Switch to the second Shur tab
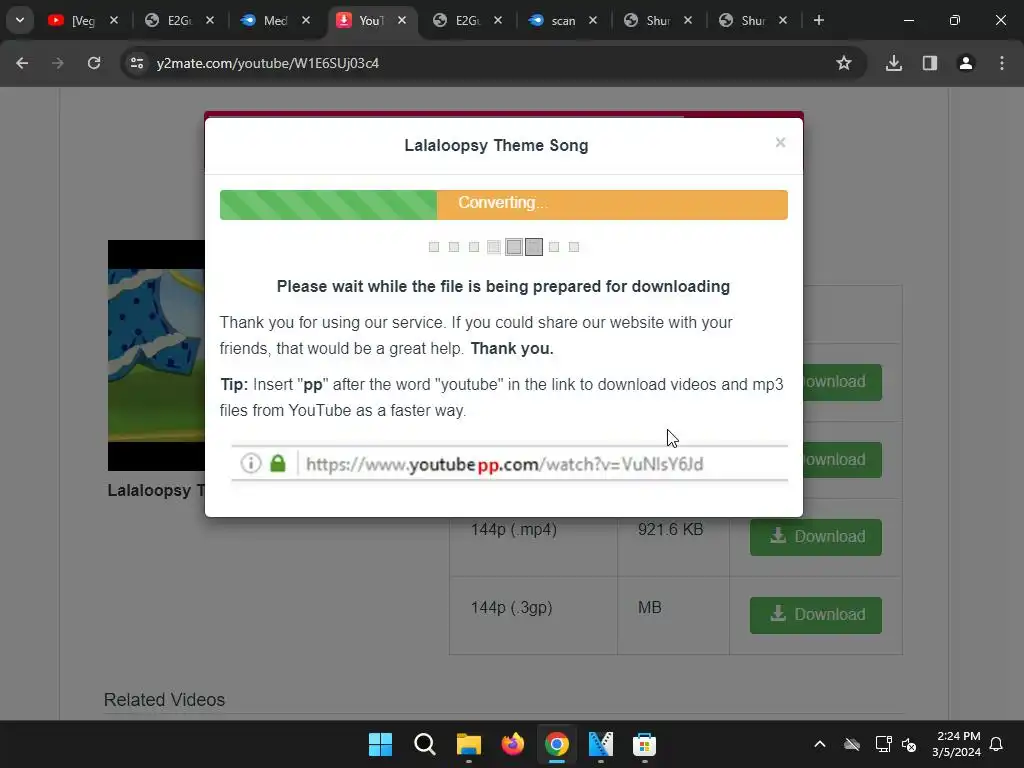This screenshot has height=768, width=1024. click(744, 20)
